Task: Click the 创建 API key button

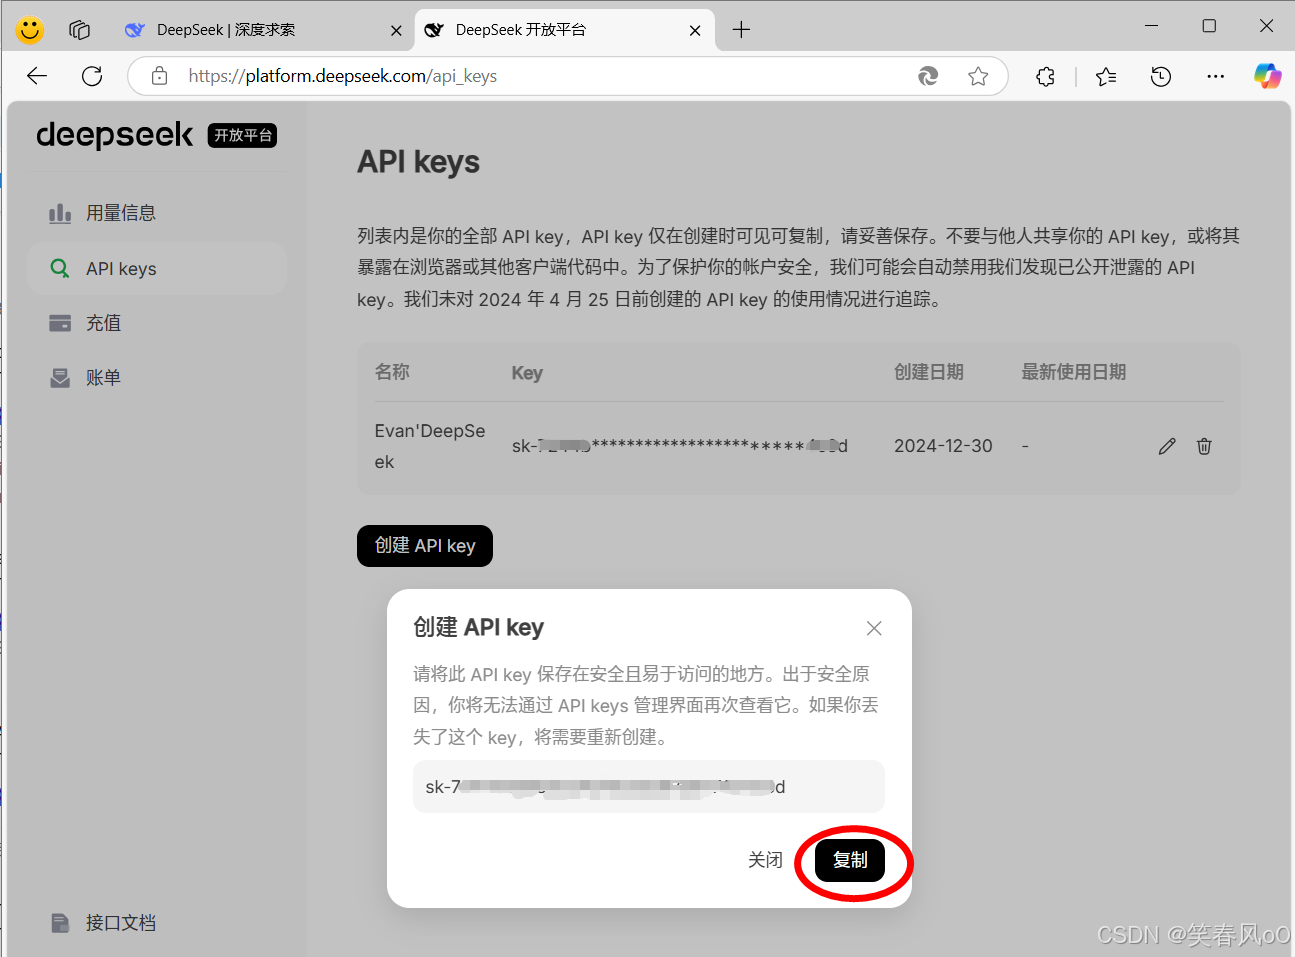Action: coord(425,546)
